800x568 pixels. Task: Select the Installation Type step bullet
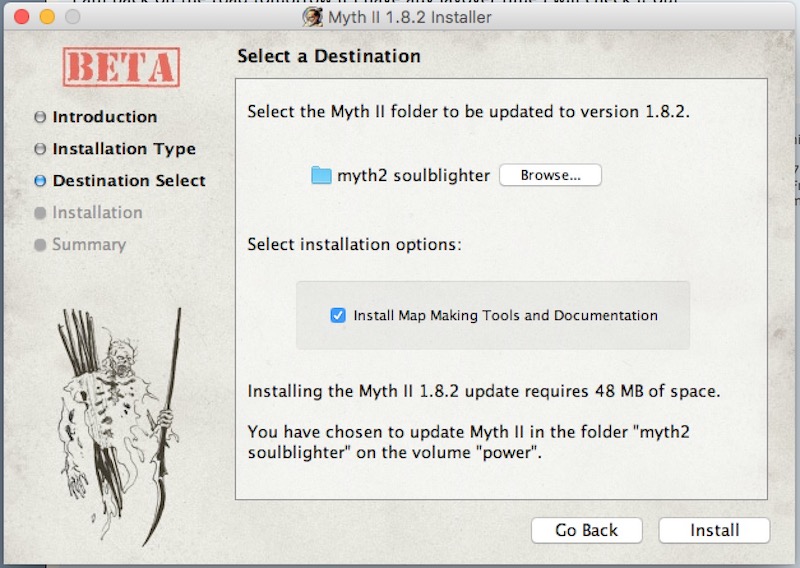pos(40,149)
